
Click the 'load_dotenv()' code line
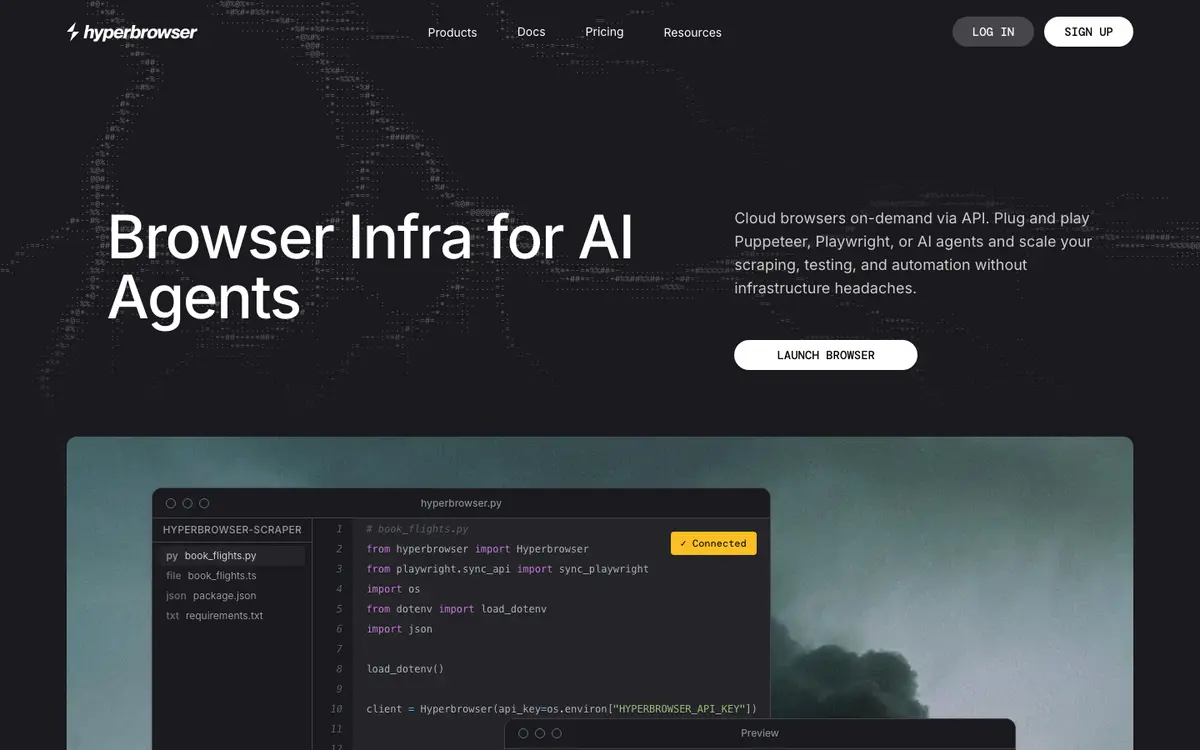point(405,669)
